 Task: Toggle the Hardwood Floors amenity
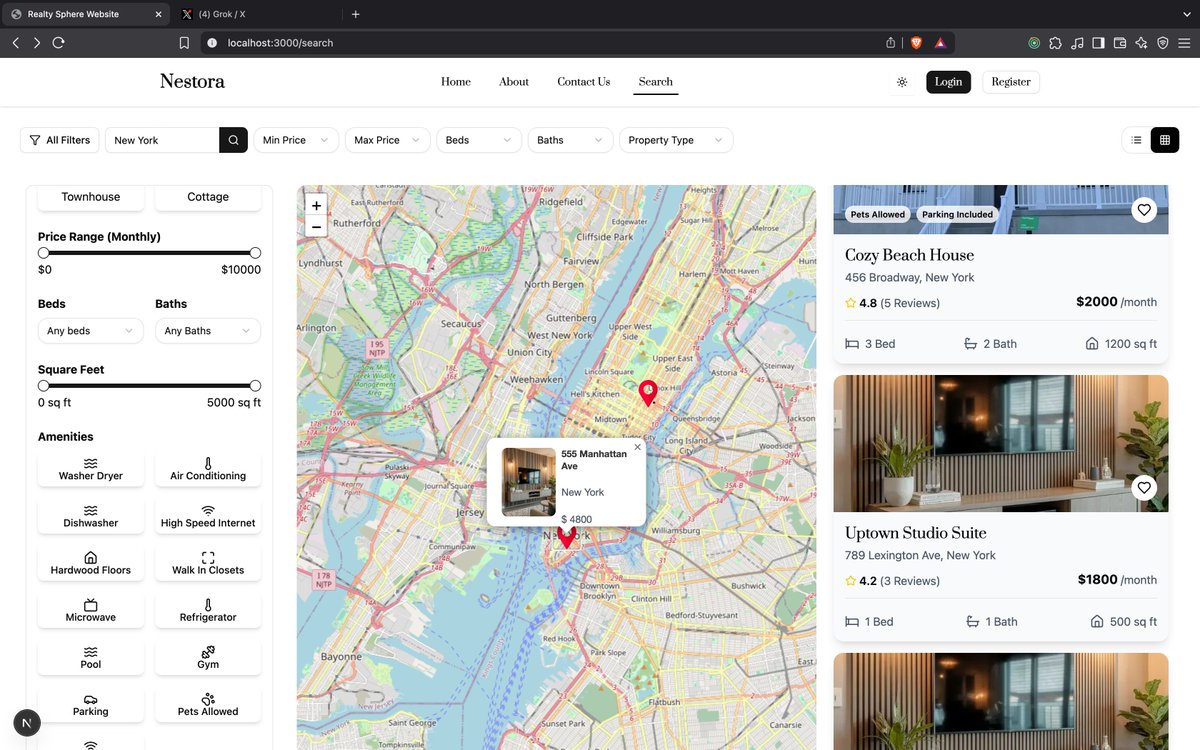(91, 564)
